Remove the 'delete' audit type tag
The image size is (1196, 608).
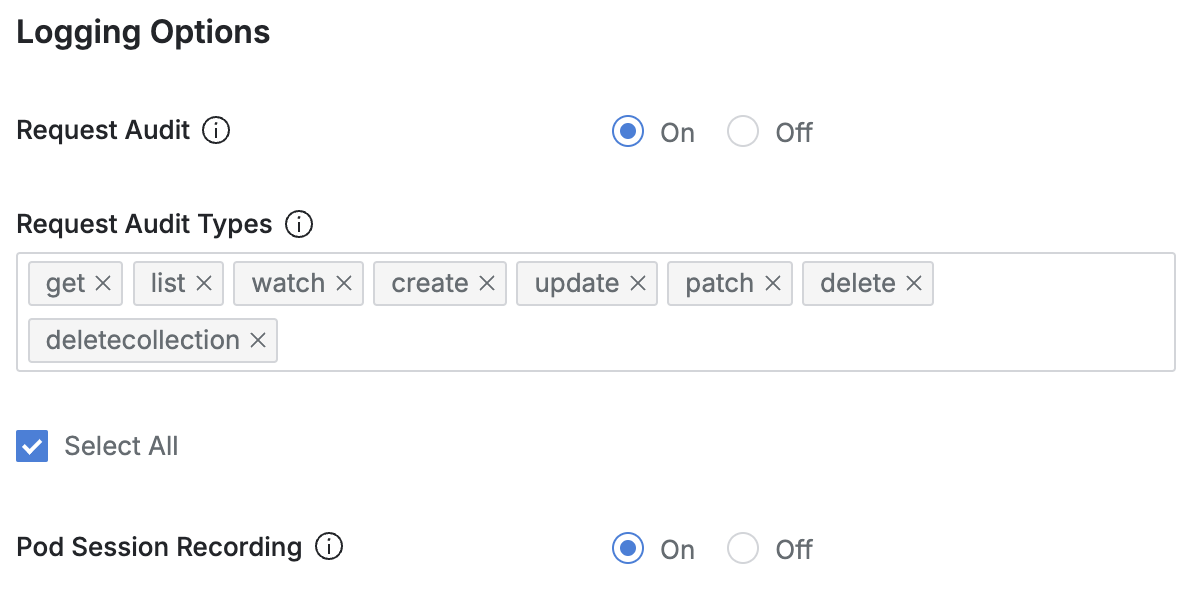pos(913,284)
